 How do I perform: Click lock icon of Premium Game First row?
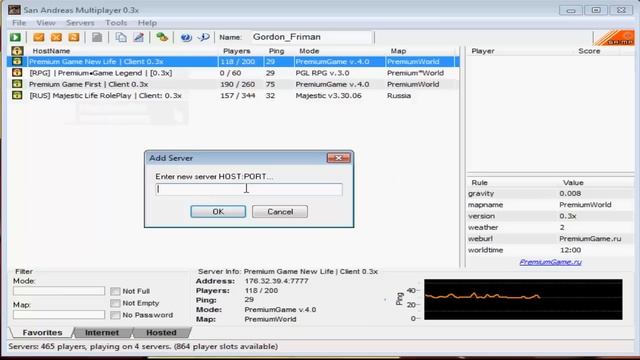tap(17, 84)
